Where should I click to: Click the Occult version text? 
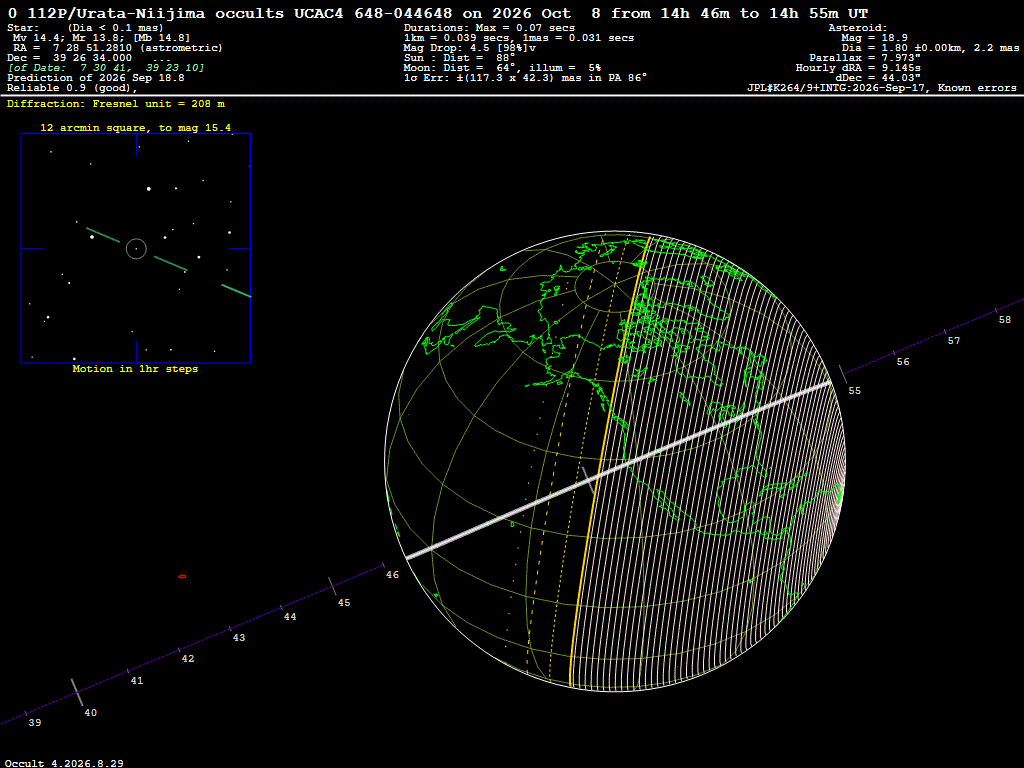[x=63, y=763]
